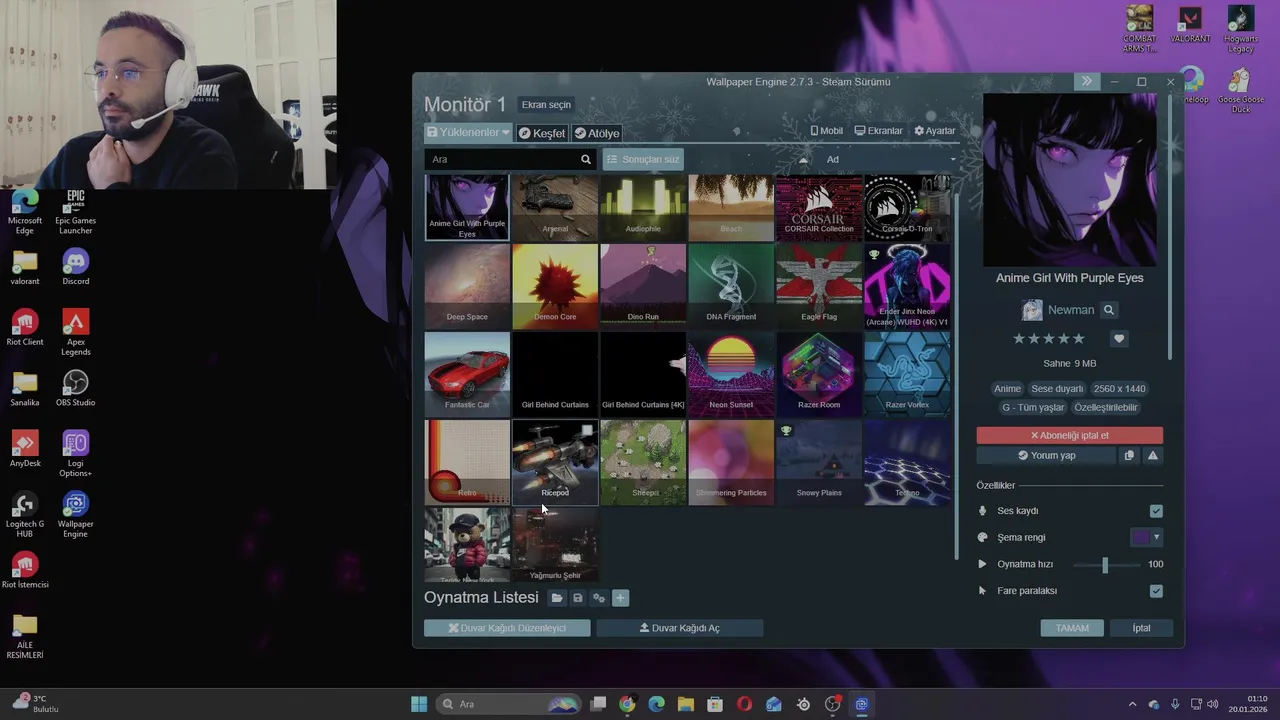Viewport: 1280px width, 720px height.
Task: Cancel with the İptal button
Action: coord(1141,628)
